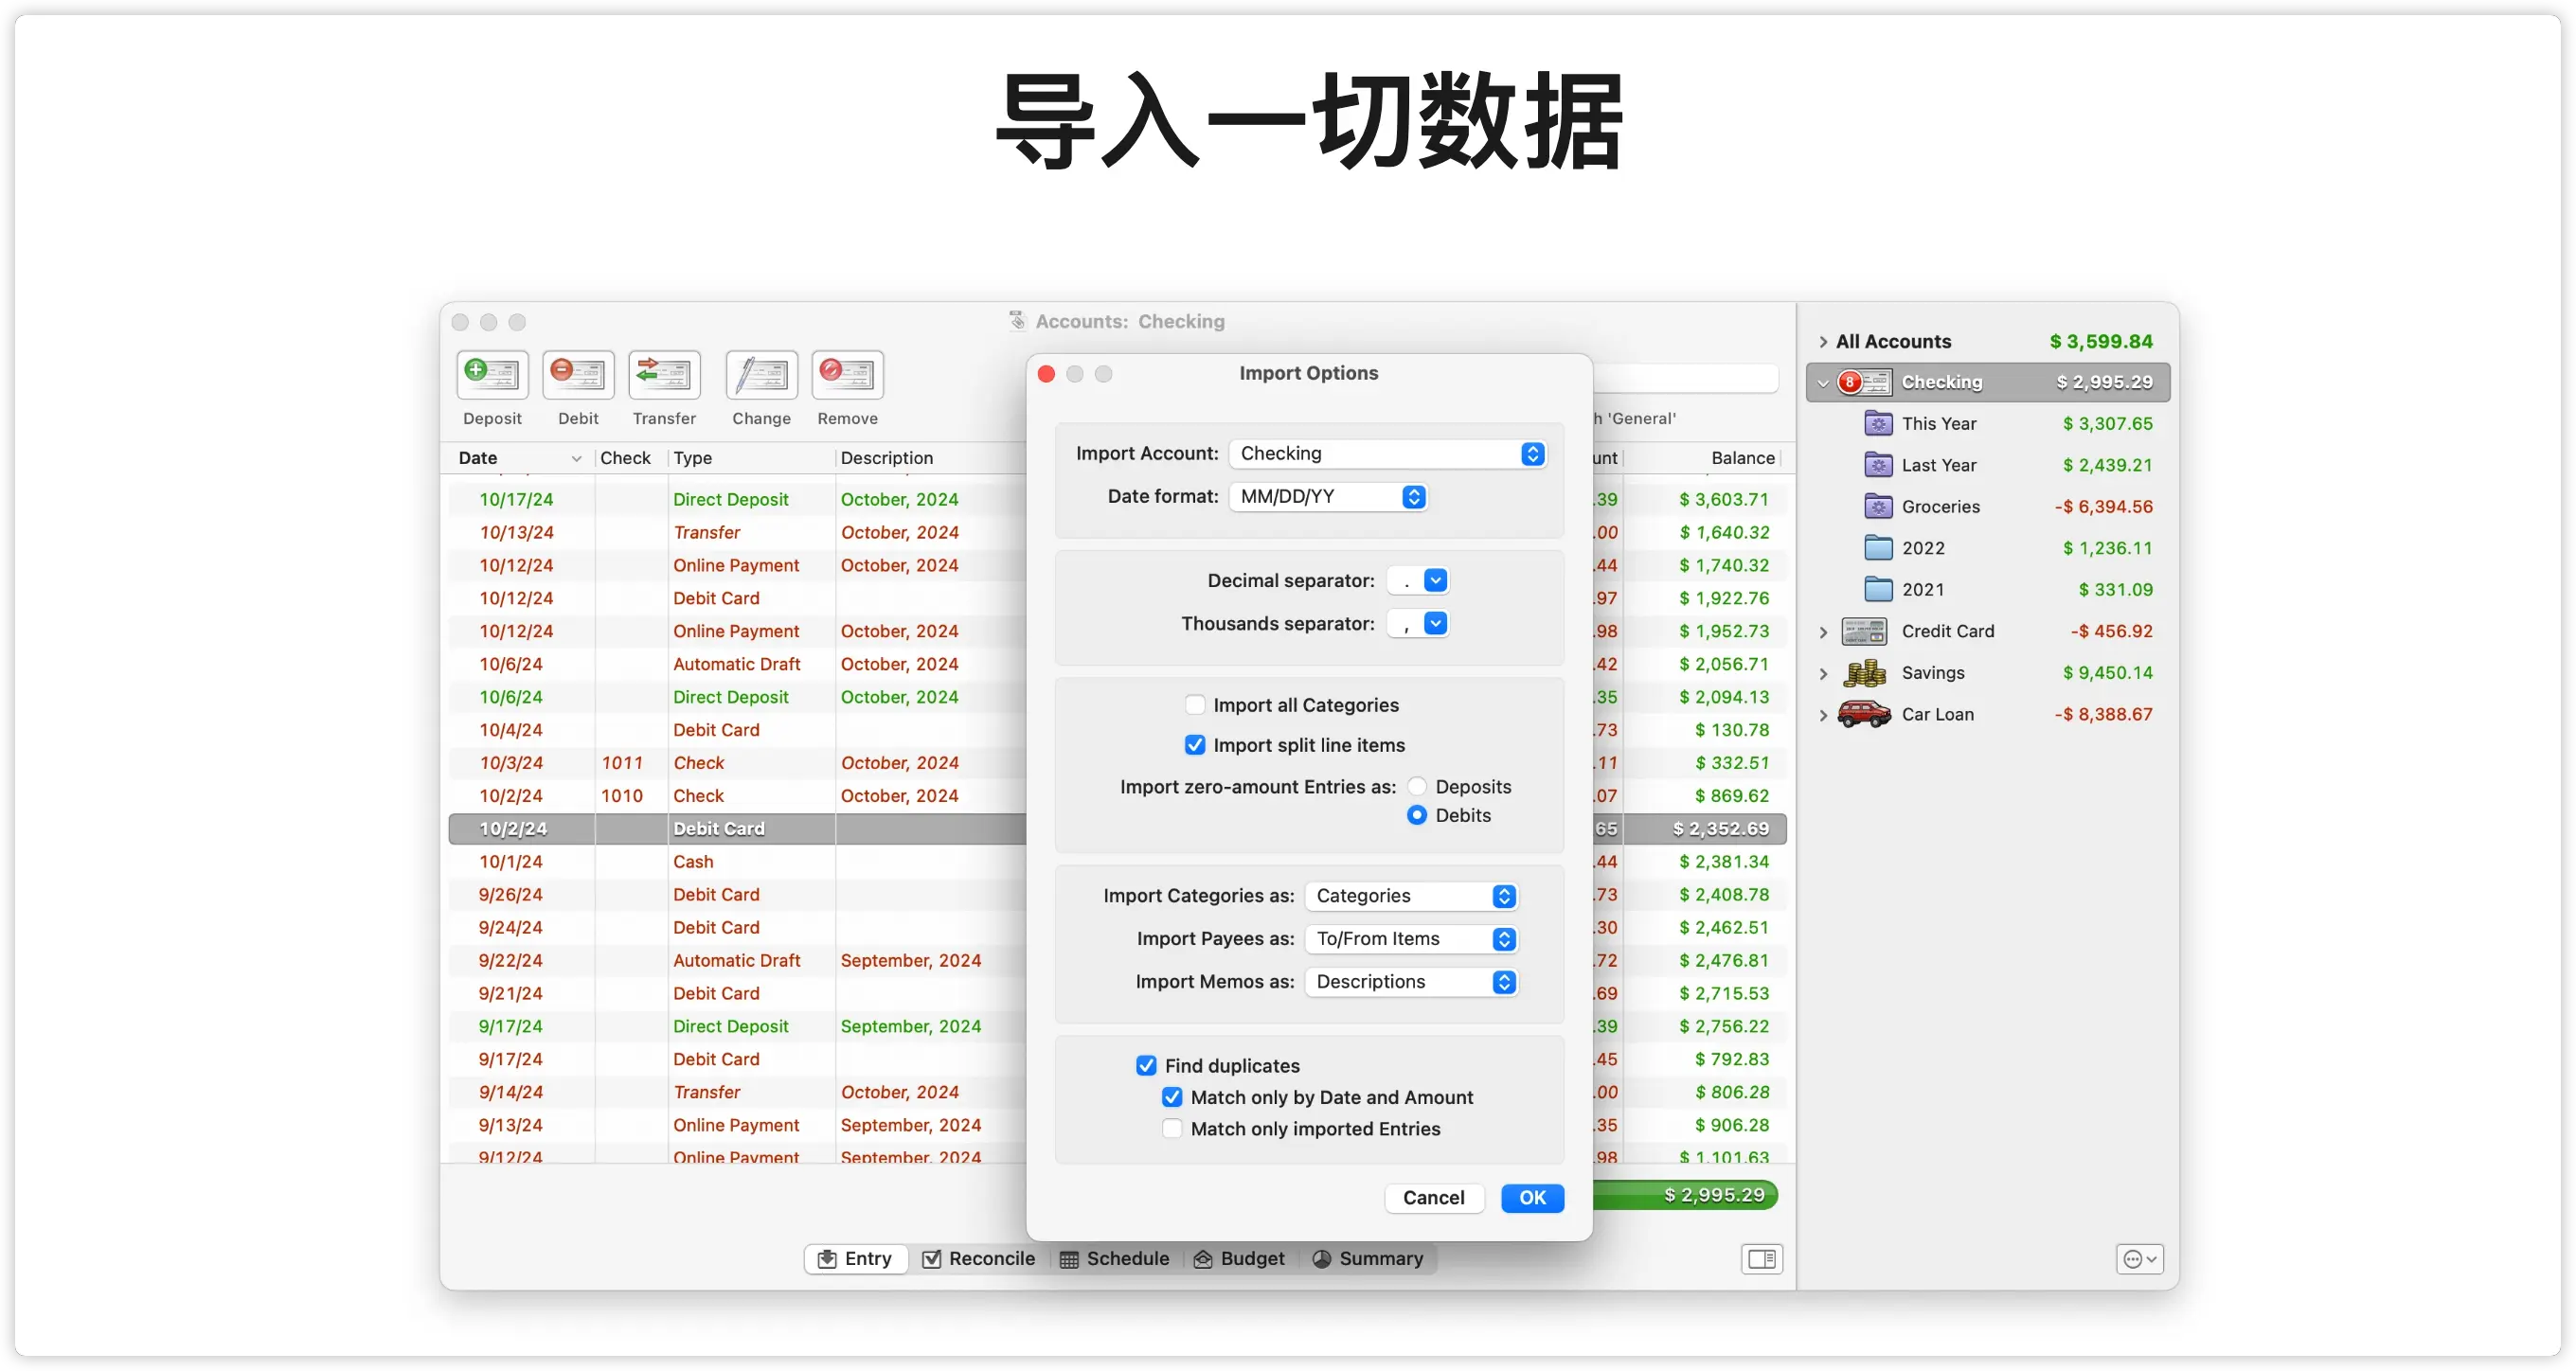Open the Import Account dropdown
Viewport: 2576px width, 1371px height.
tap(1387, 454)
